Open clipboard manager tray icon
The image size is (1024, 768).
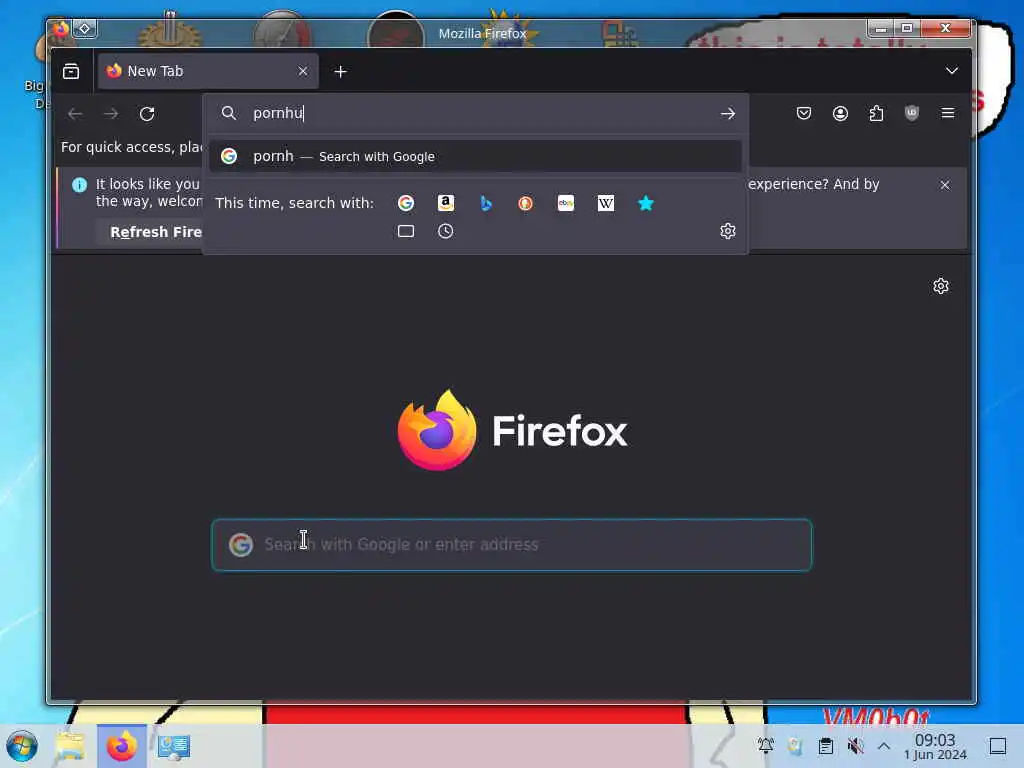click(x=825, y=746)
